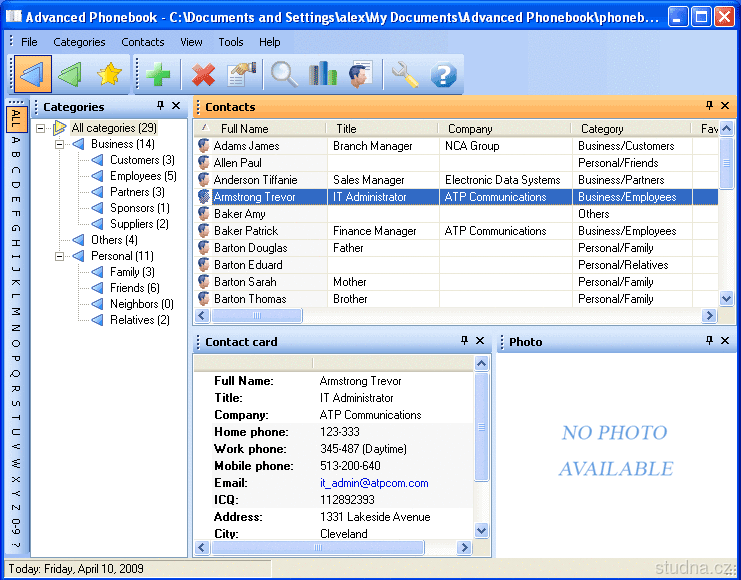This screenshot has height=580, width=741.
Task: Click the bar chart statistics icon
Action: tap(322, 75)
